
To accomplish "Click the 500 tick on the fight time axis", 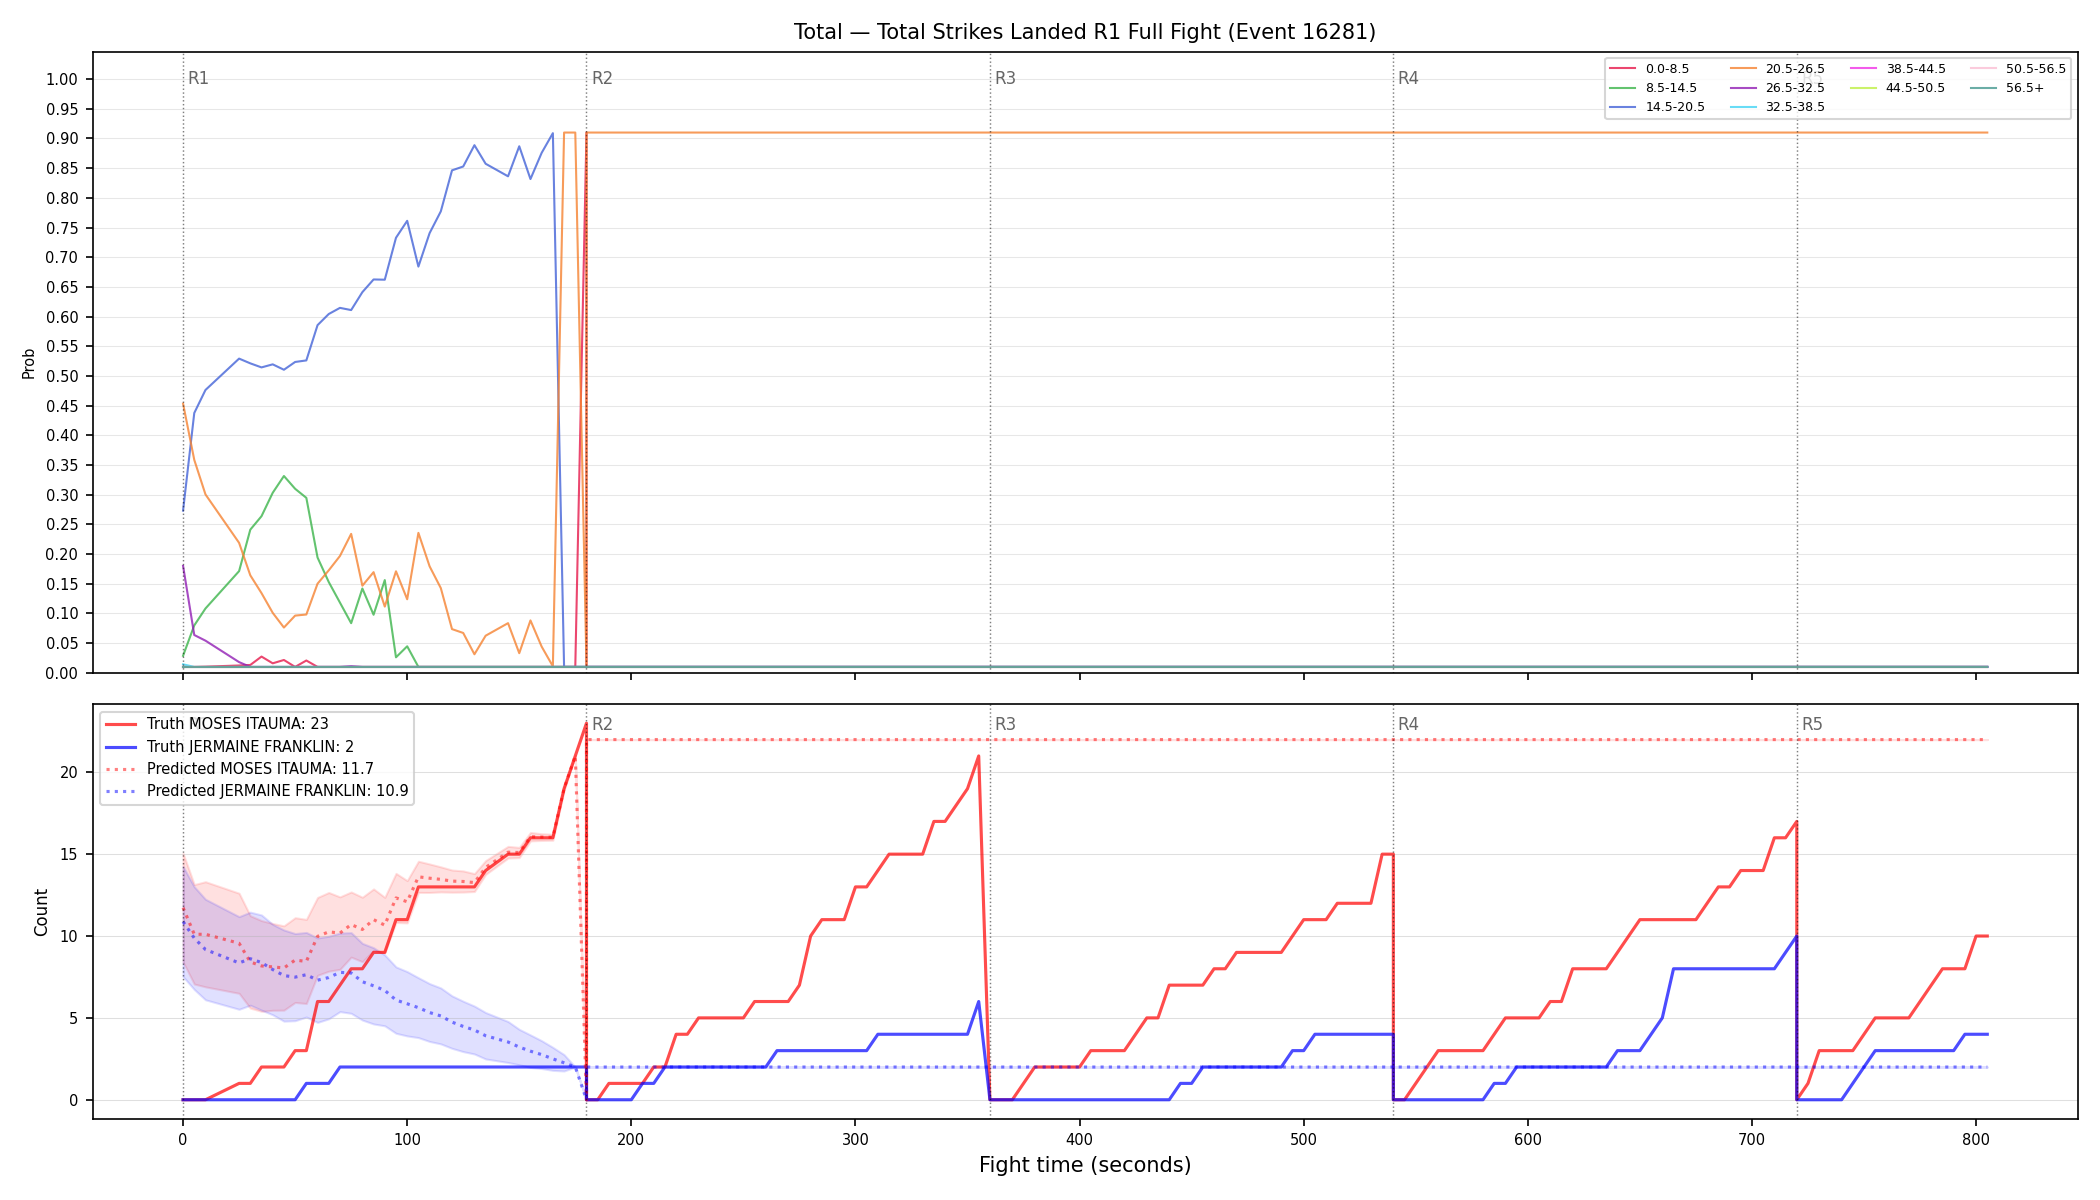I will [x=1303, y=1138].
